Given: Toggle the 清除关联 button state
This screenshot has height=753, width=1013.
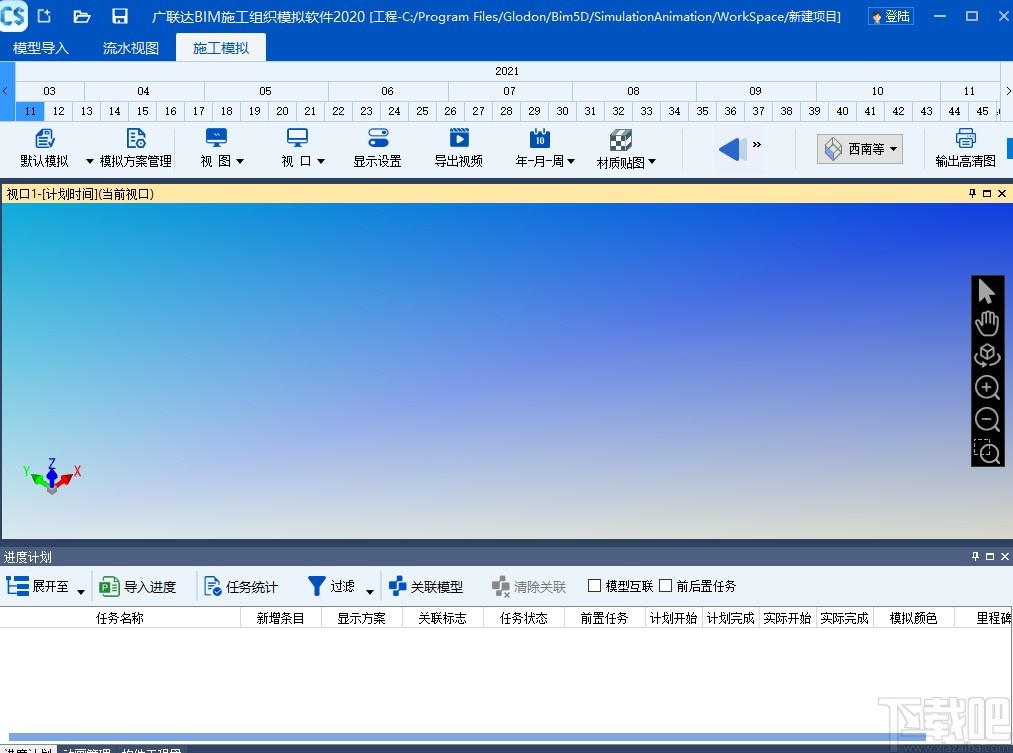Looking at the screenshot, I should point(528,585).
